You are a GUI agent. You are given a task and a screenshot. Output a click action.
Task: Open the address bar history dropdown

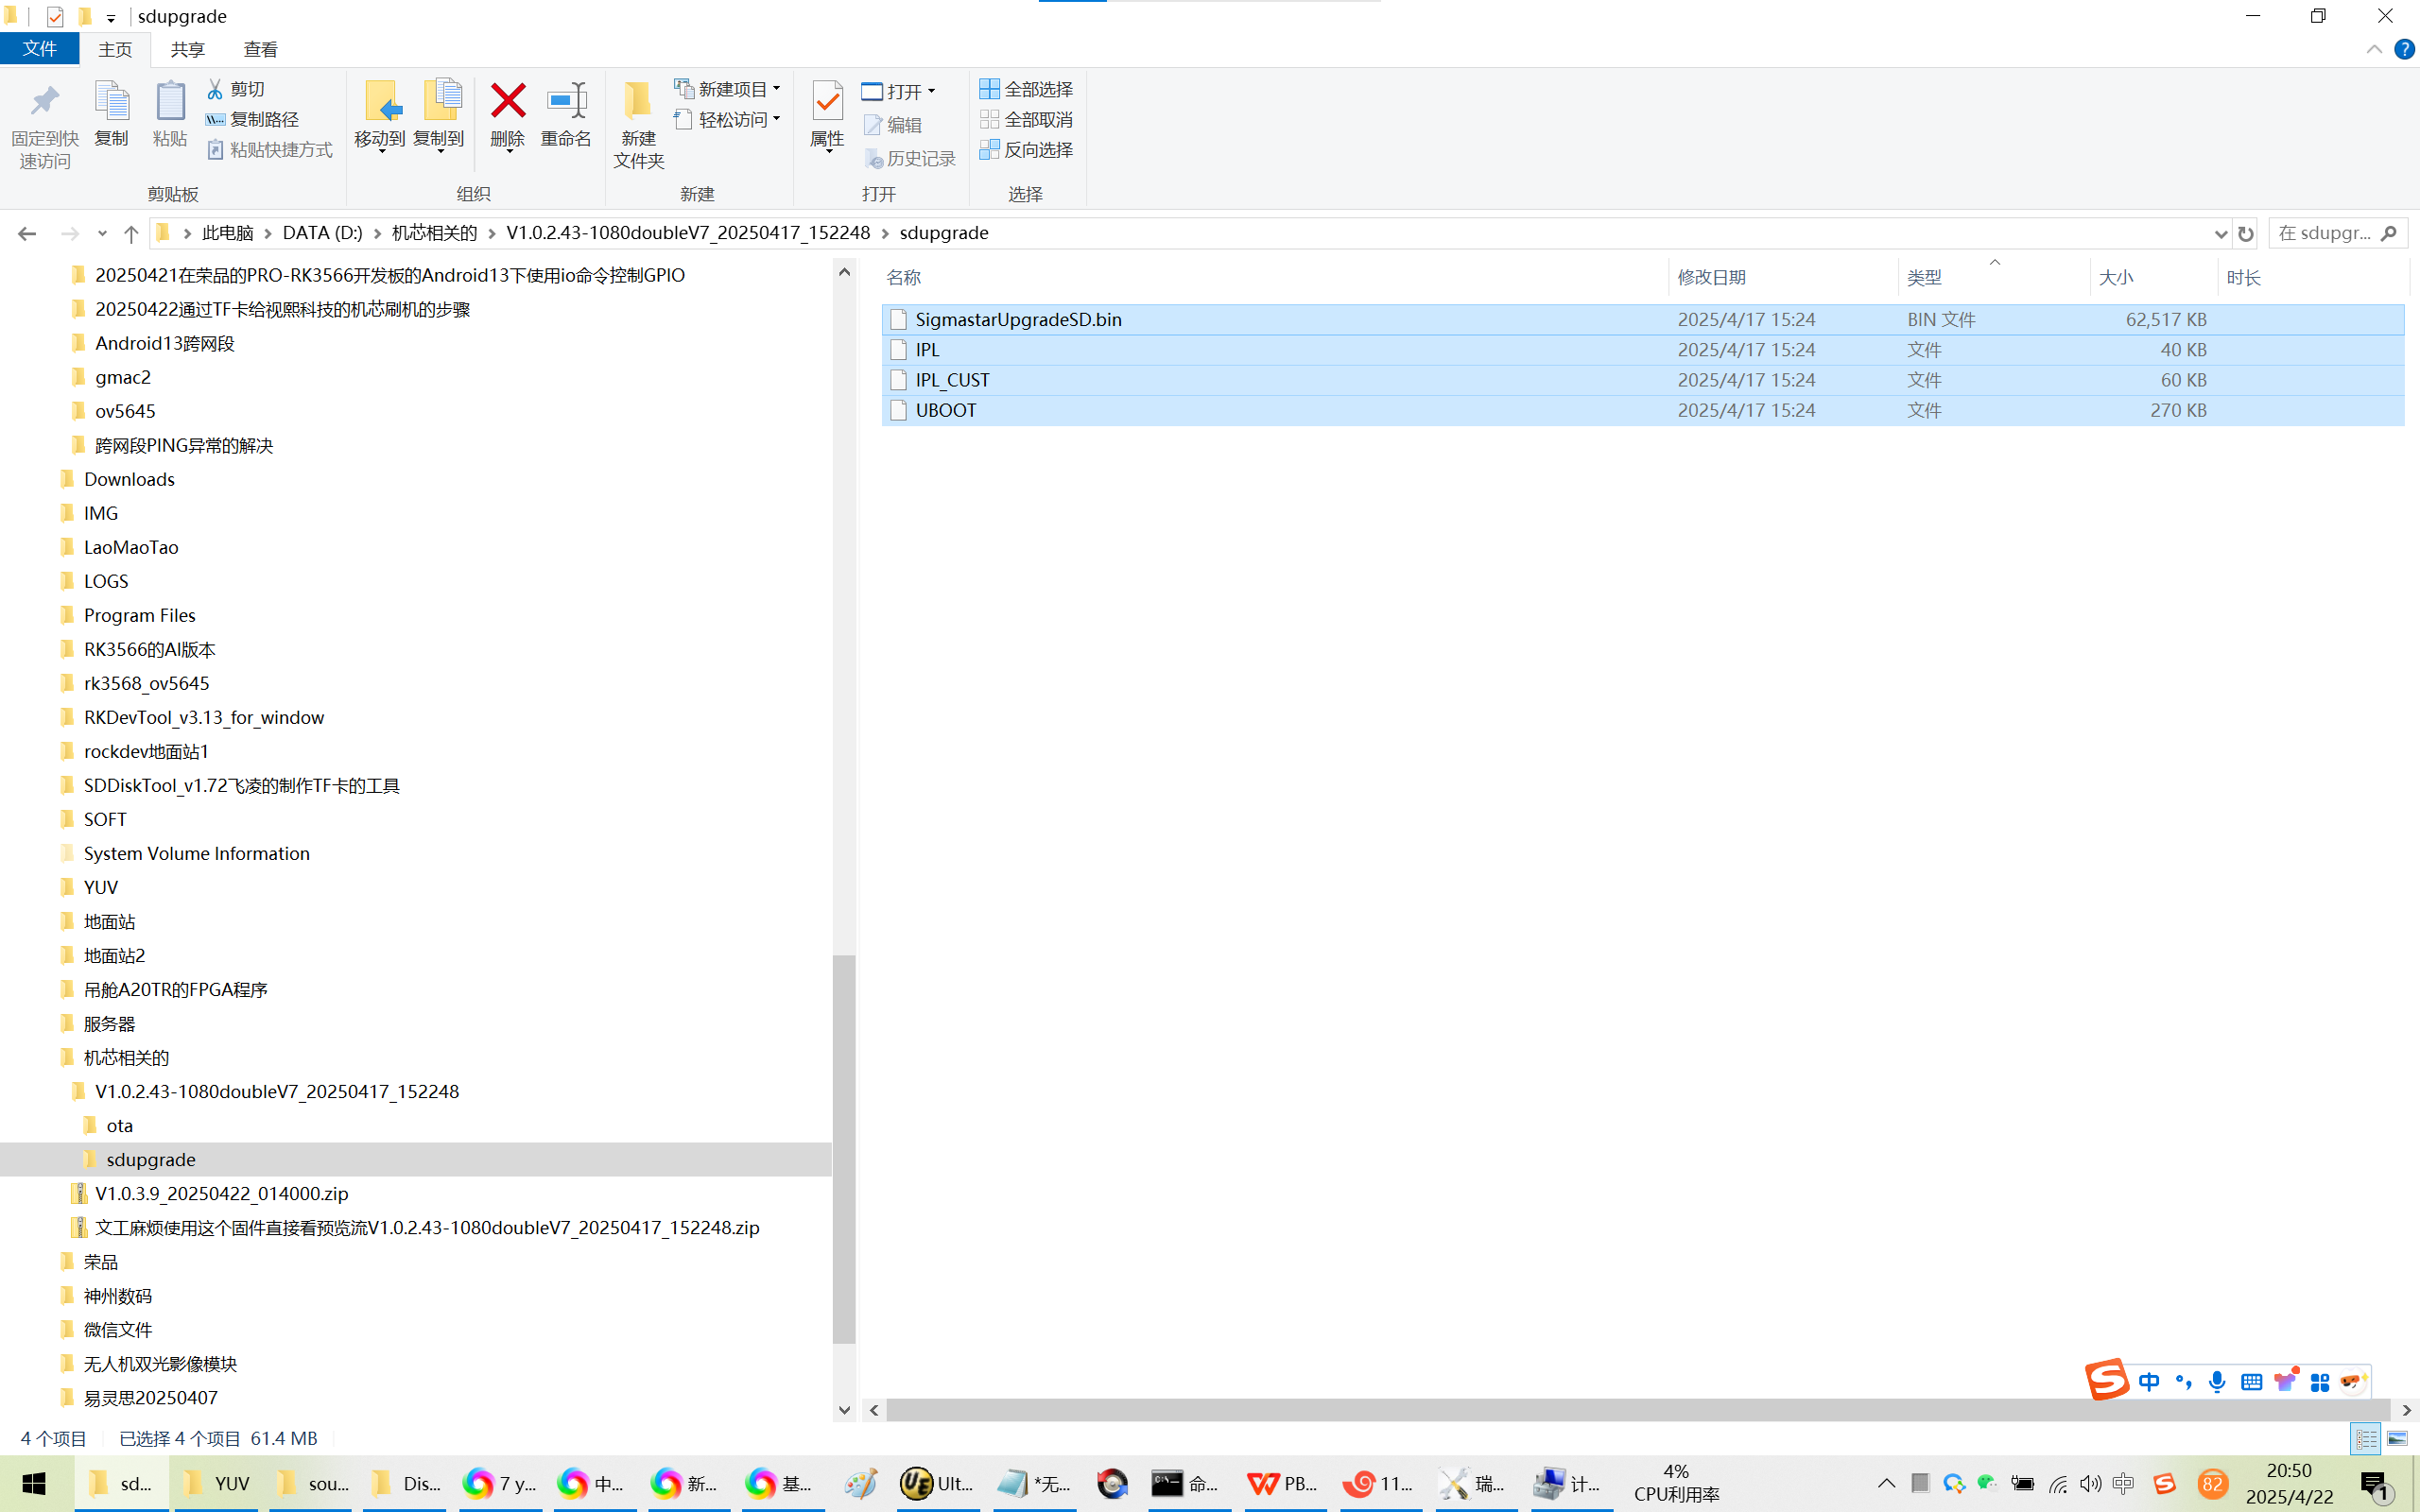coord(2220,233)
